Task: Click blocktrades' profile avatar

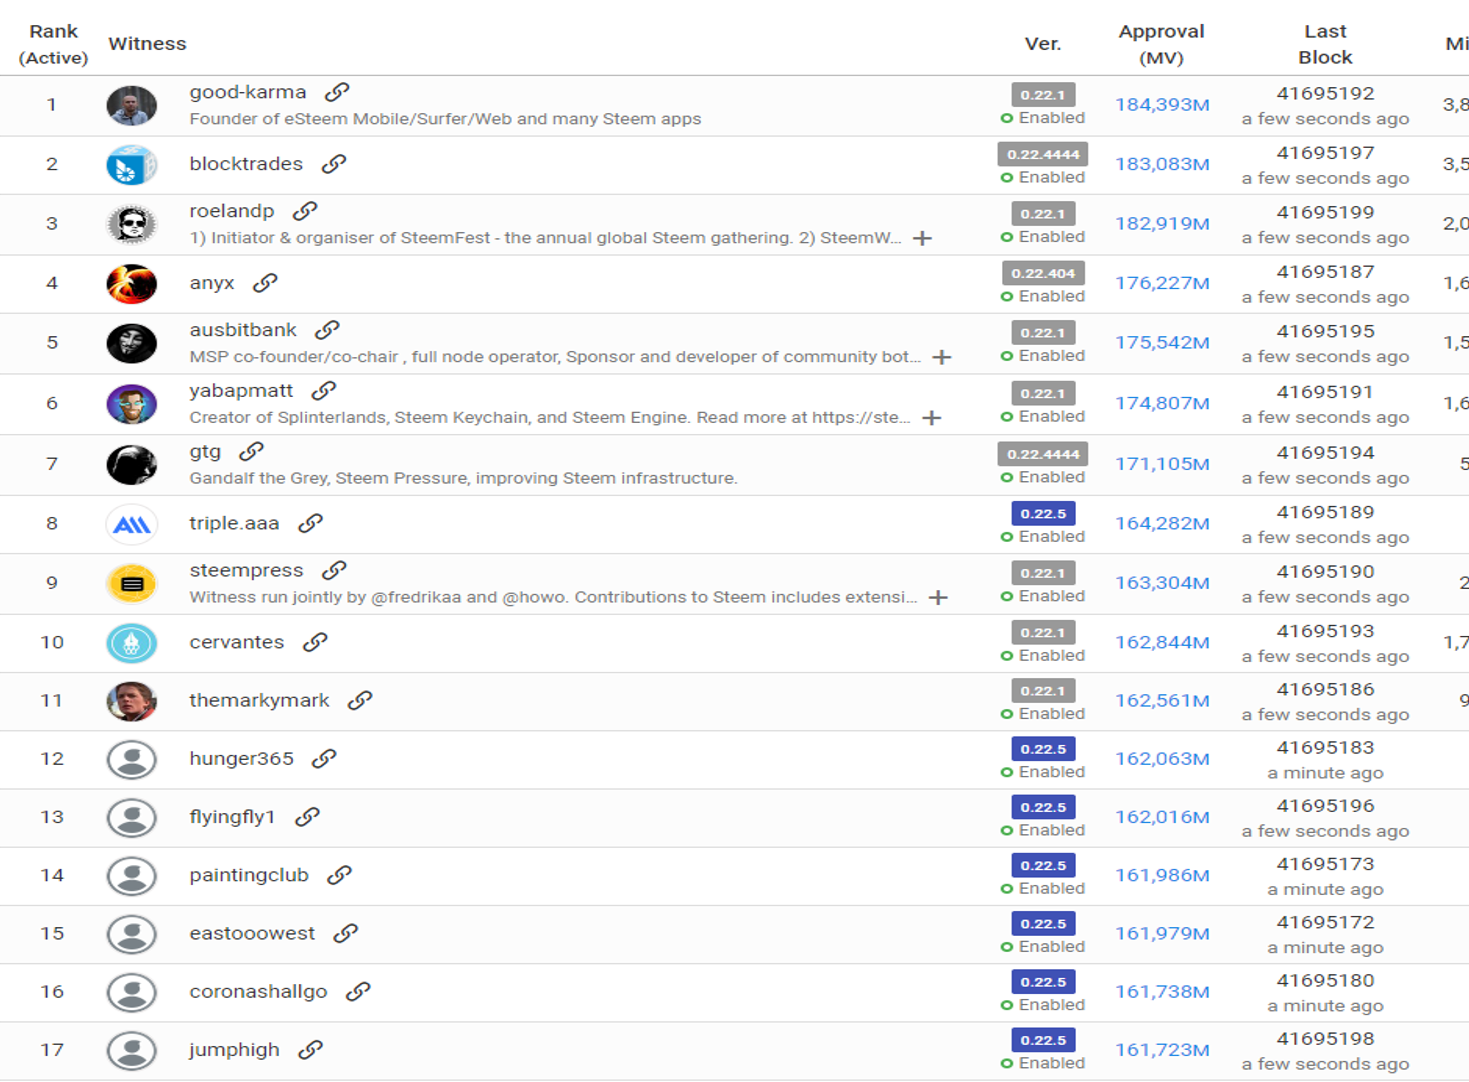Action: coord(132,165)
